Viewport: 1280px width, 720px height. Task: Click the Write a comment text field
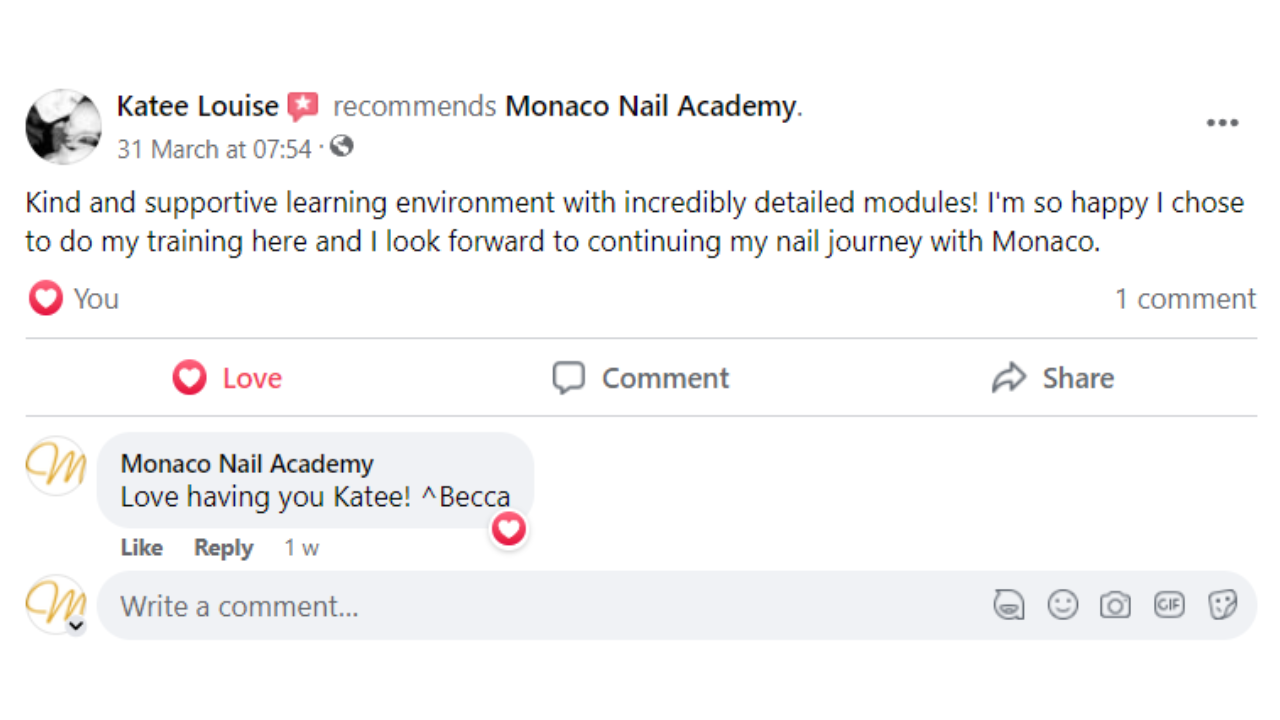[540, 606]
